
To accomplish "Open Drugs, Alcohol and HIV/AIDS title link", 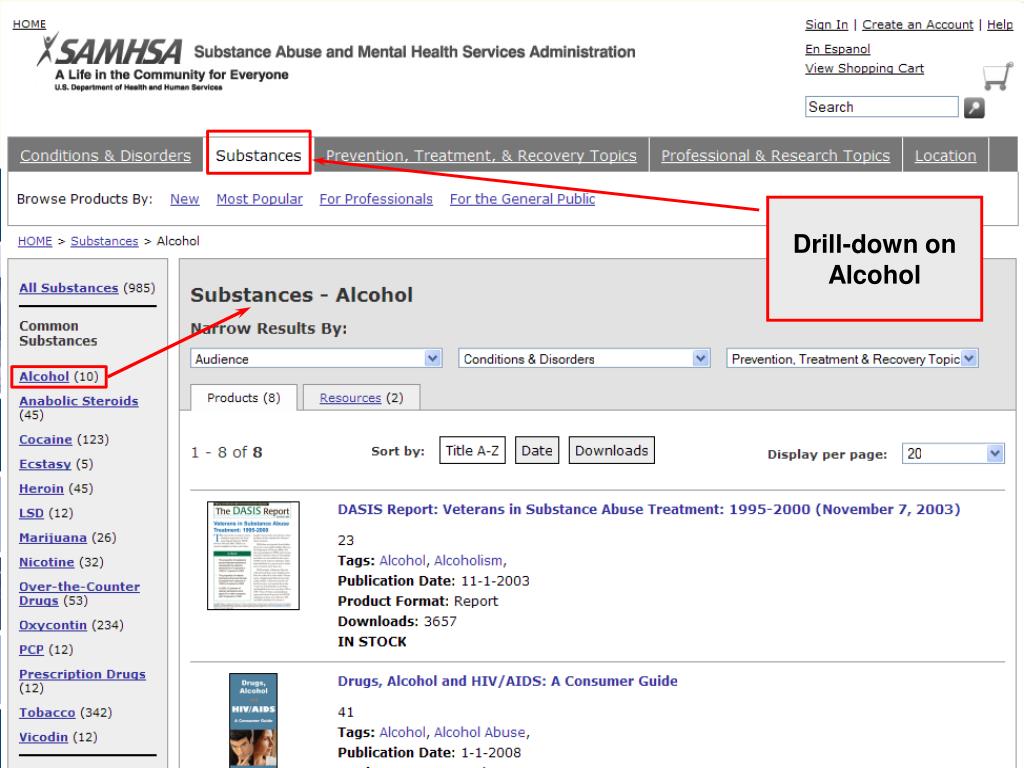I will tap(507, 681).
